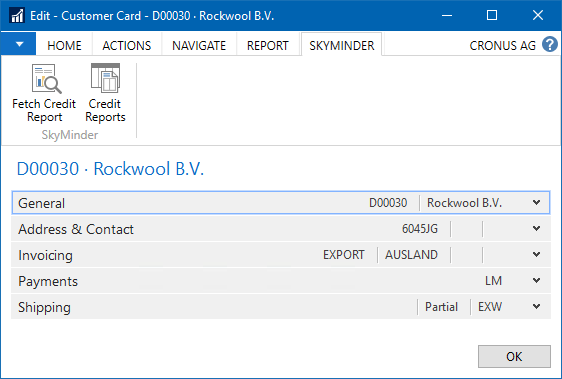562x379 pixels.
Task: Close the Customer Card window
Action: (538, 15)
